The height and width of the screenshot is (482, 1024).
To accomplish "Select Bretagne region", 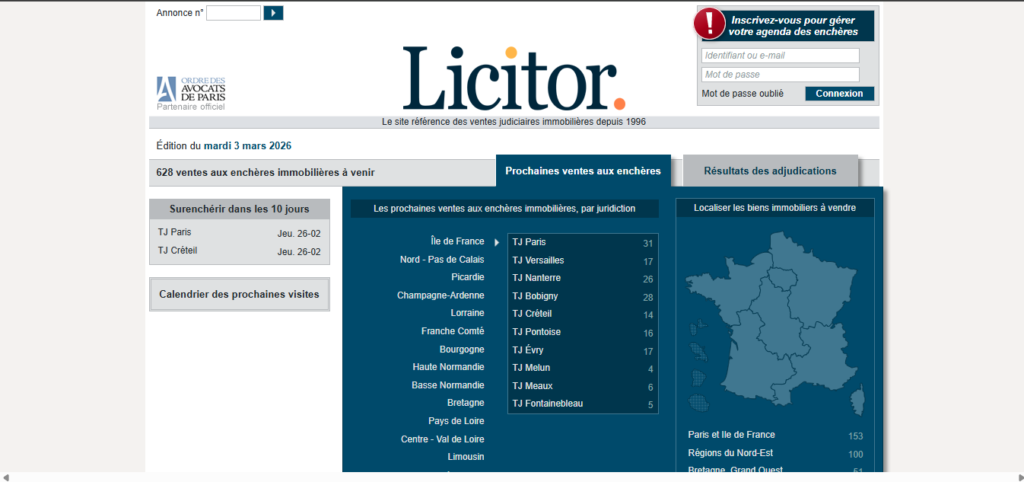I will 466,402.
